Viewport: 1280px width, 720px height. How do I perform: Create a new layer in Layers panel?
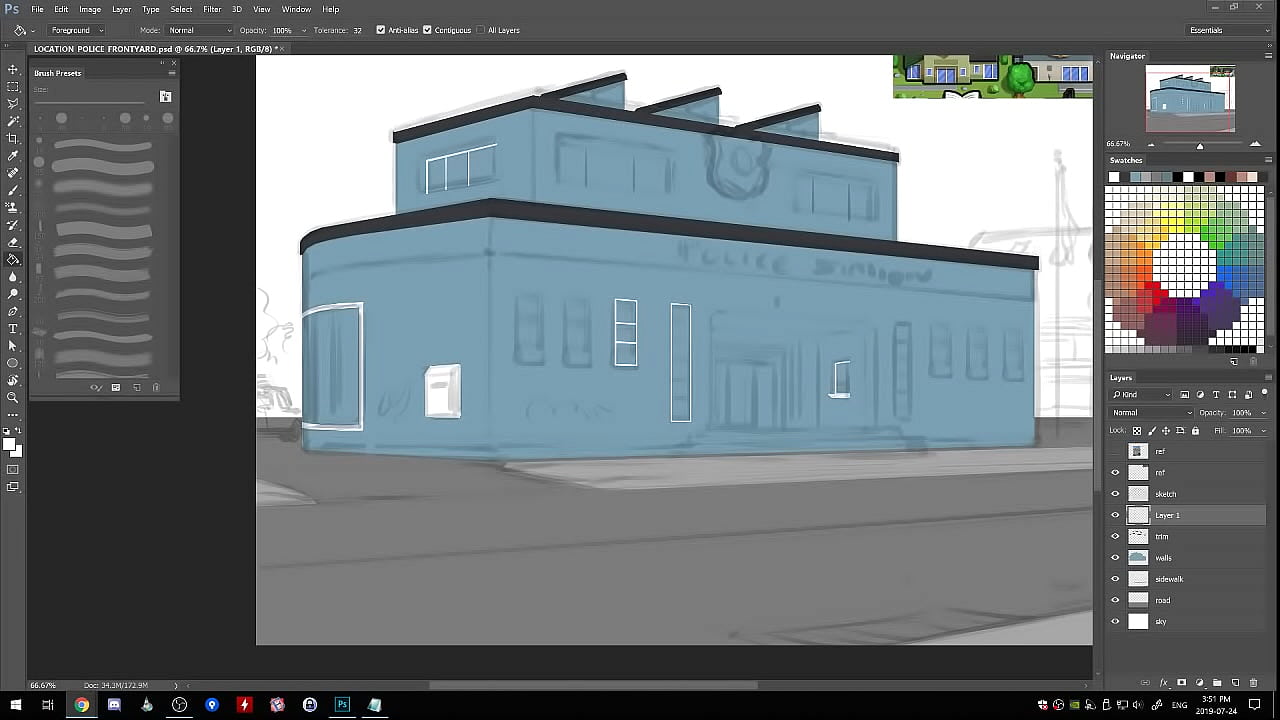1235,683
